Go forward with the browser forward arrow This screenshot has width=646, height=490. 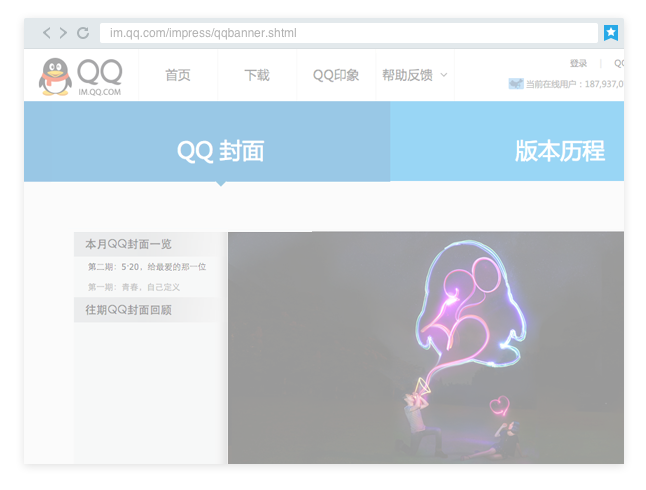63,33
